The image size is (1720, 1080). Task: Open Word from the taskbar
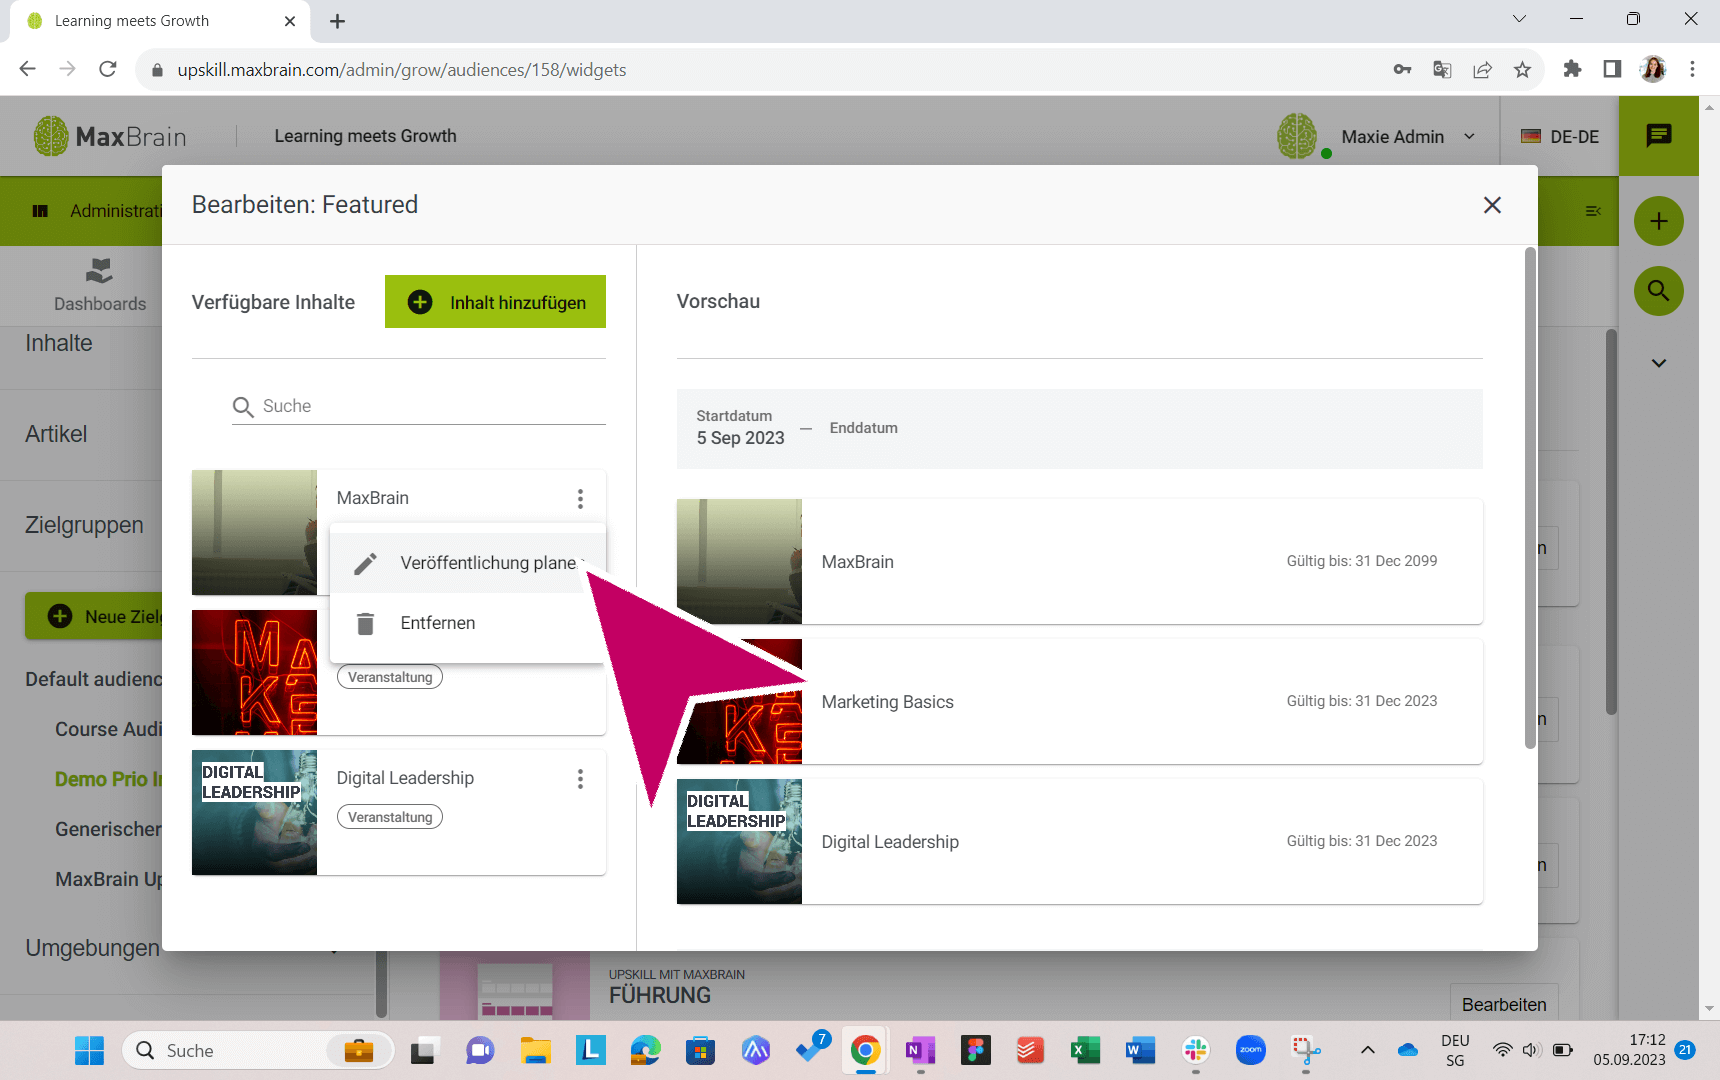[x=1140, y=1050]
